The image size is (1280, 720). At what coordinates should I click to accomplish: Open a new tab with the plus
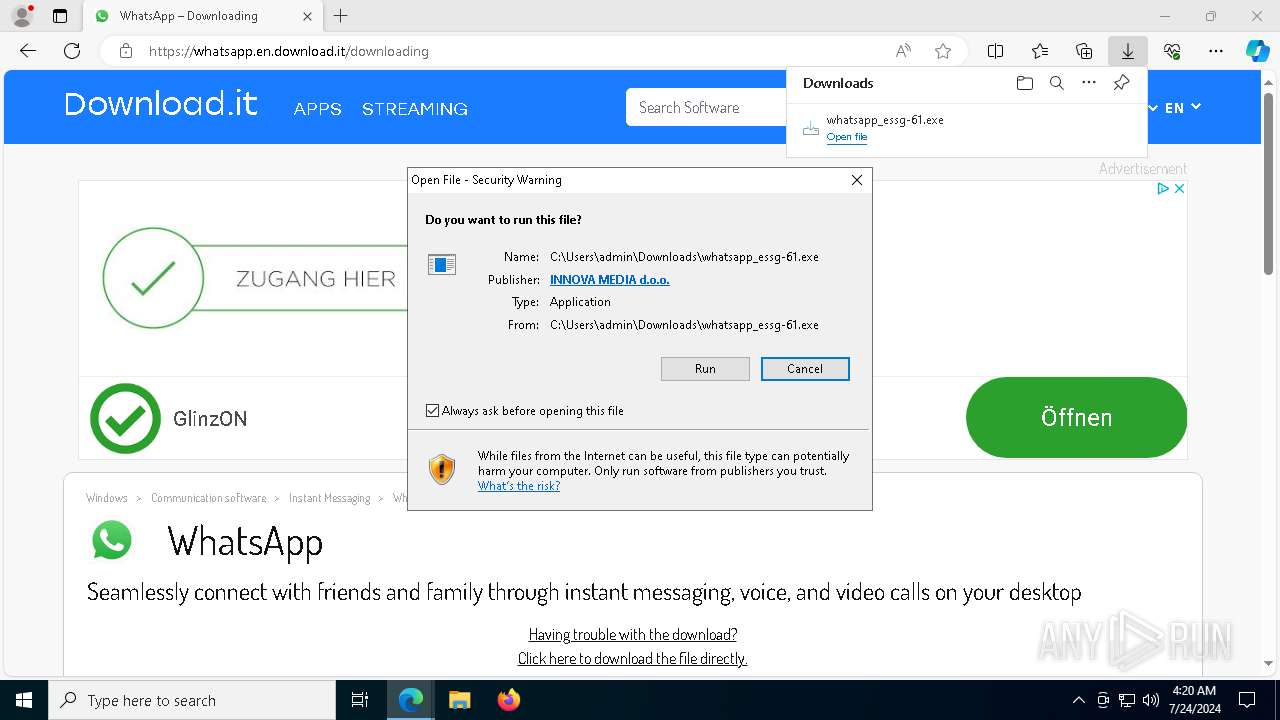(x=341, y=16)
